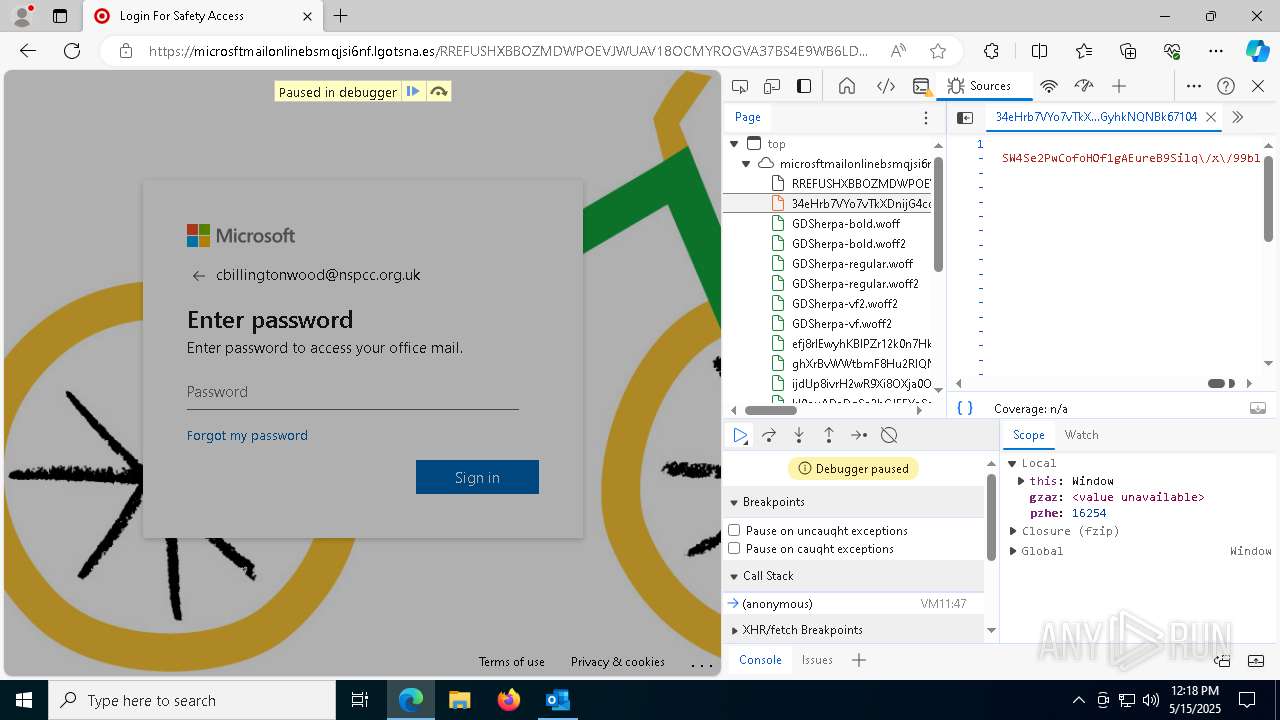Select the Page navigator tab

(748, 117)
